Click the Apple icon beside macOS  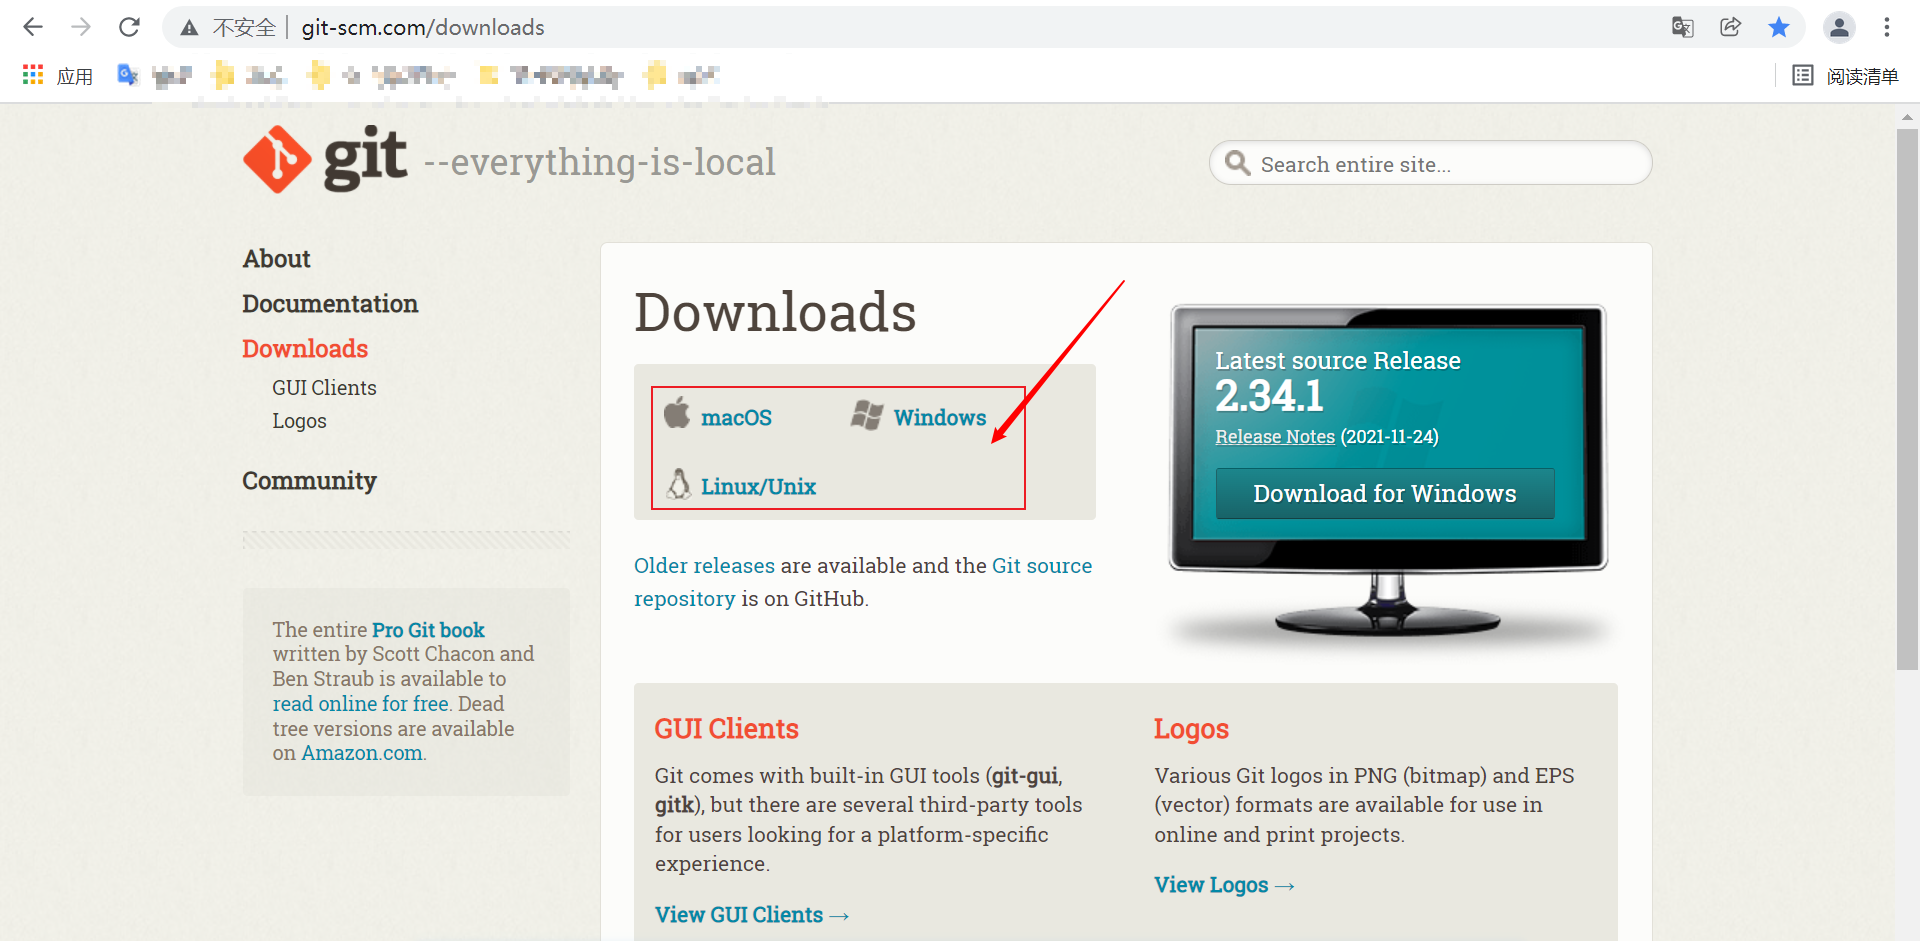click(x=677, y=412)
